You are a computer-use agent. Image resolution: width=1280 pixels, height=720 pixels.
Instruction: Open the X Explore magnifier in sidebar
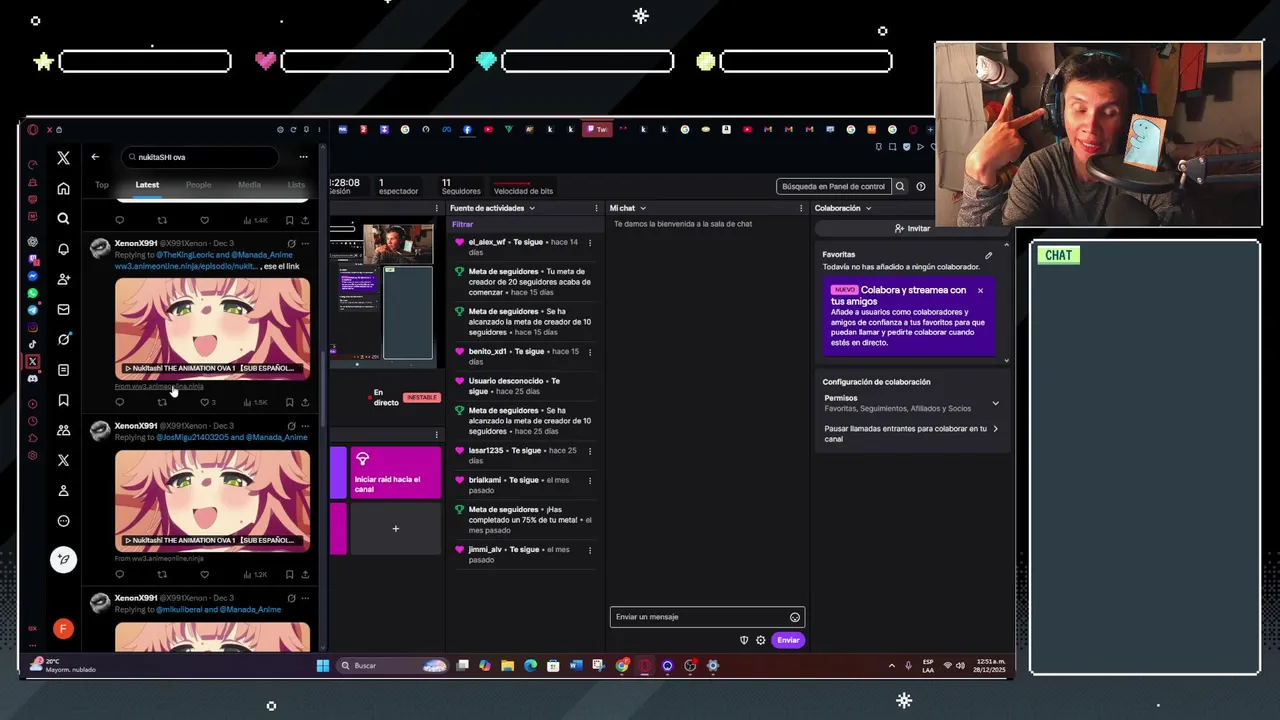point(63,218)
